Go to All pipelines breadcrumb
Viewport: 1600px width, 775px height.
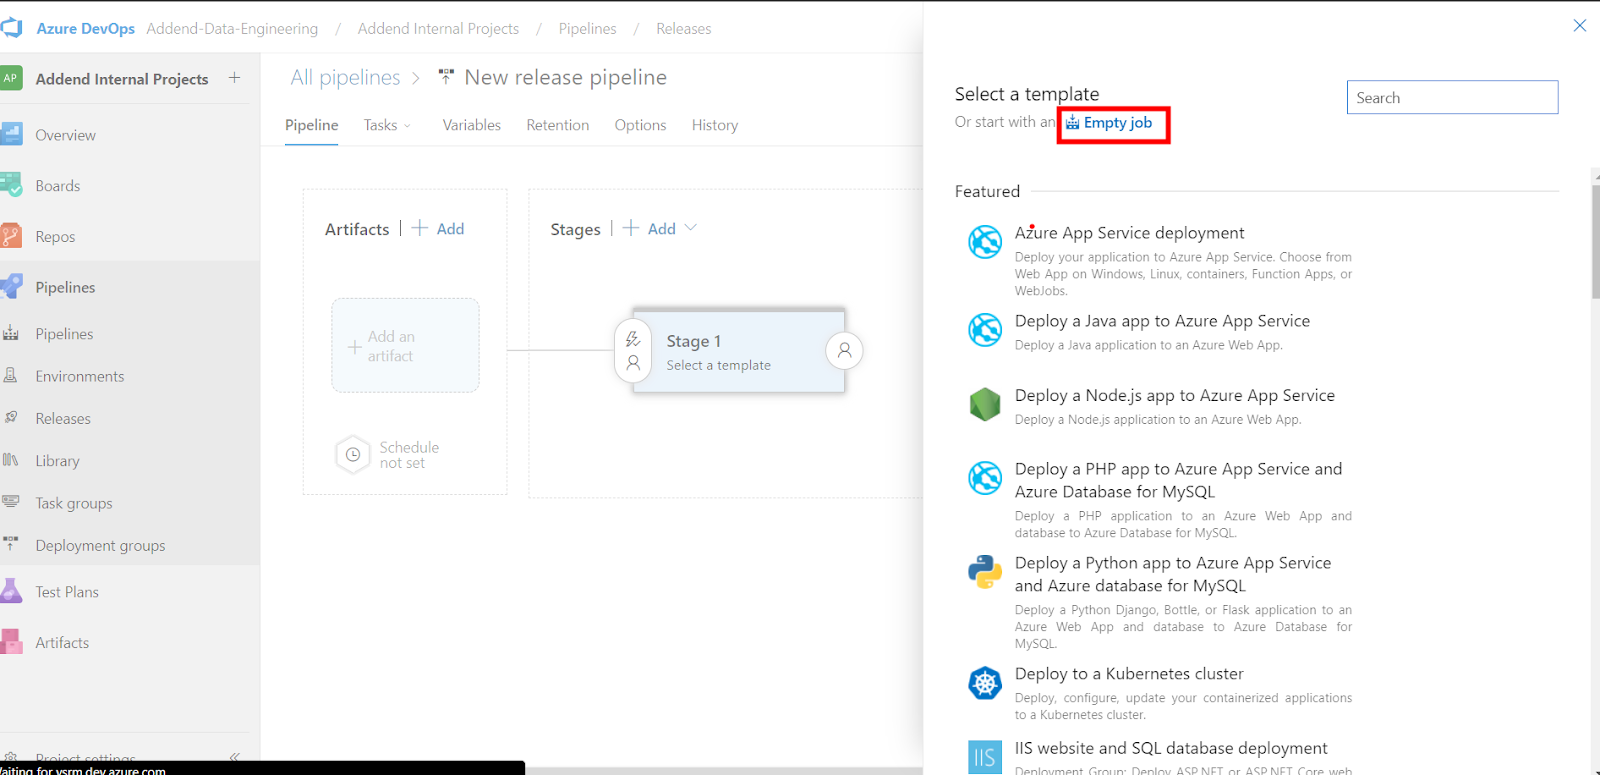(x=345, y=77)
